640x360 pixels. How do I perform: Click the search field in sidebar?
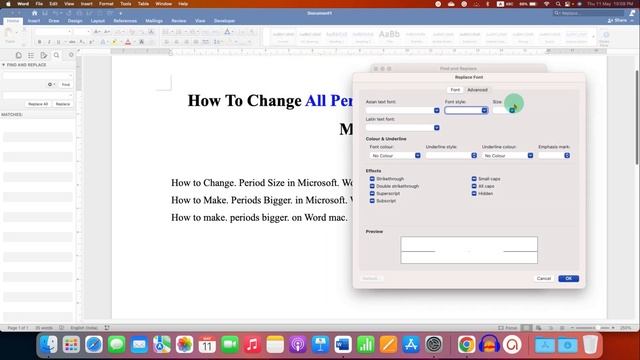[38, 76]
